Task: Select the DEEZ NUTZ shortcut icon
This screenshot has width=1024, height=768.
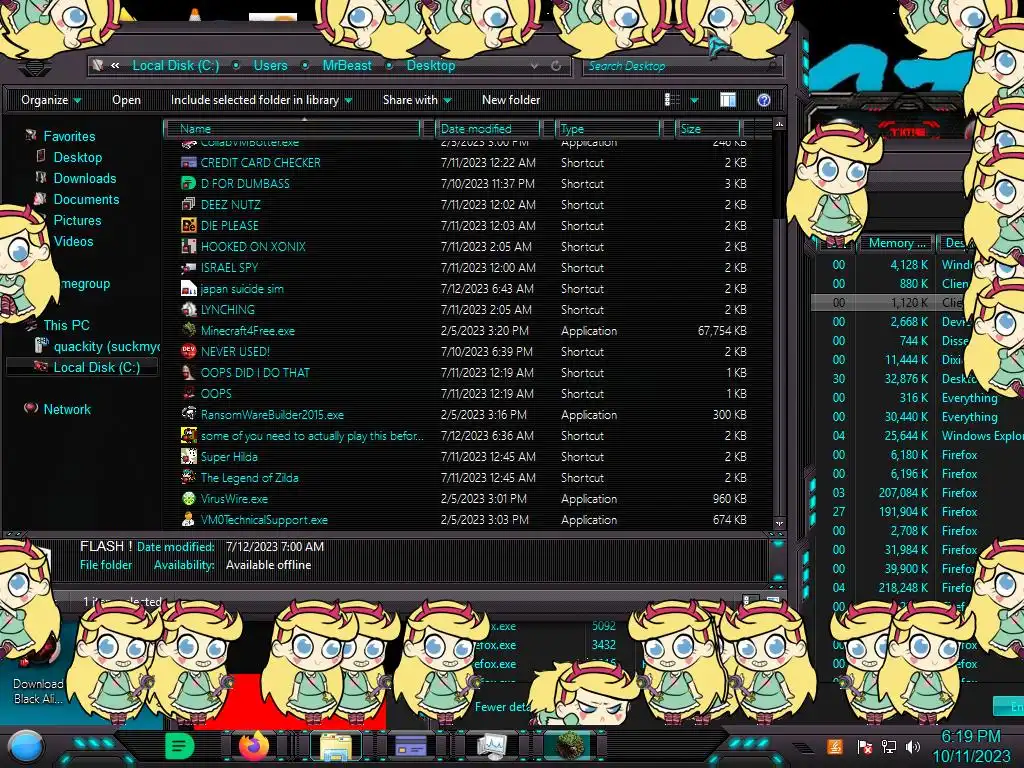Action: (x=189, y=204)
